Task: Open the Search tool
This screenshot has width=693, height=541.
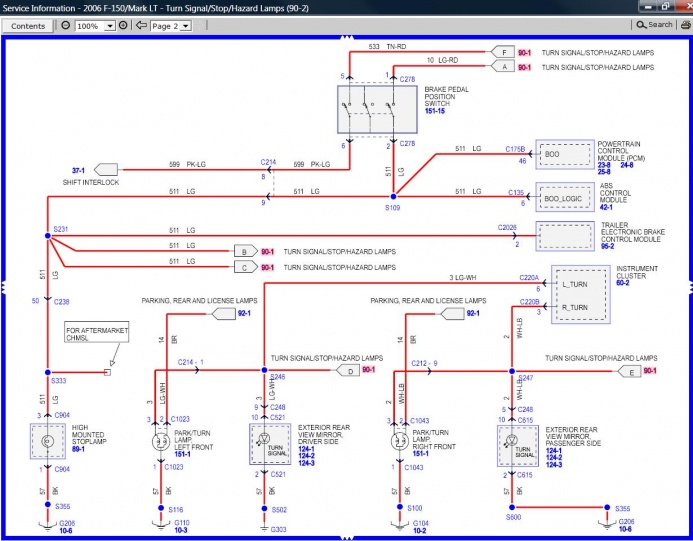Action: [654, 25]
